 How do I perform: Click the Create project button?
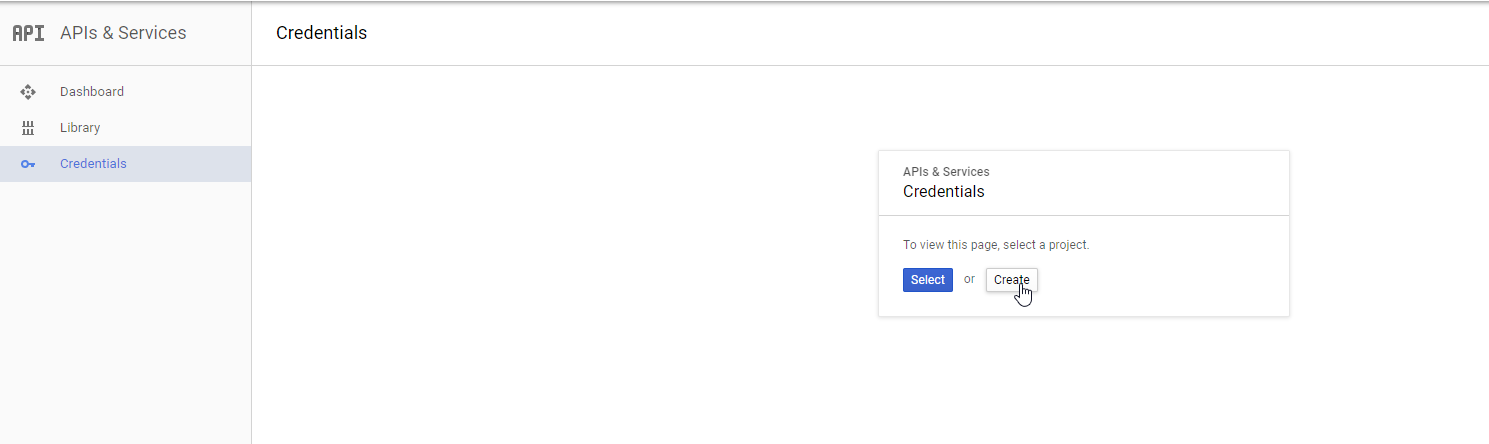1011,280
